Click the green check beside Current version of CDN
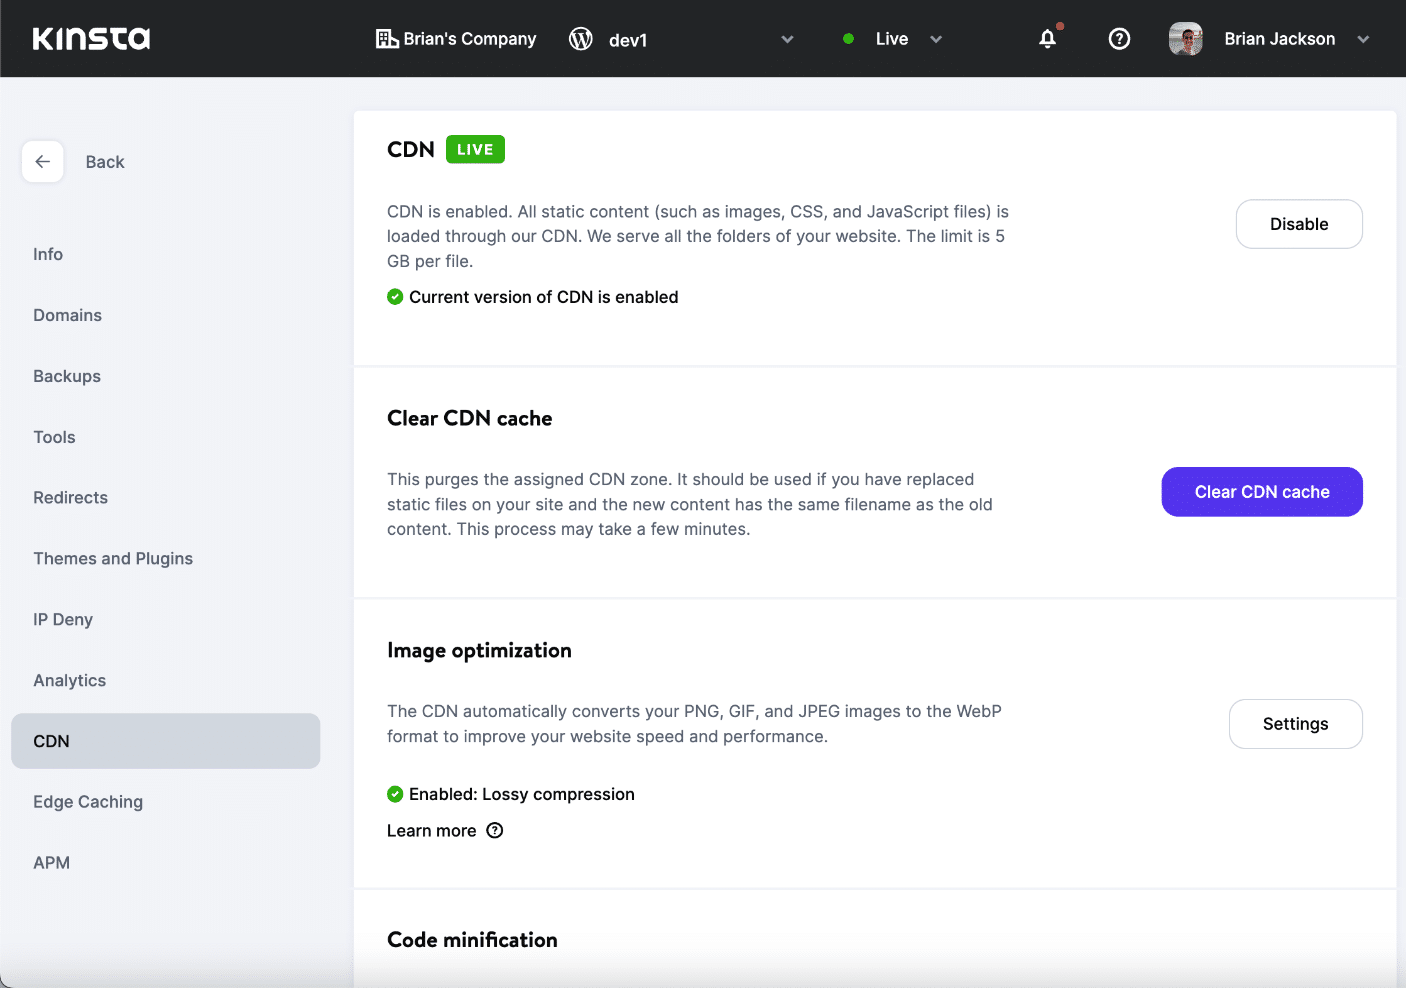The image size is (1406, 988). pos(395,296)
